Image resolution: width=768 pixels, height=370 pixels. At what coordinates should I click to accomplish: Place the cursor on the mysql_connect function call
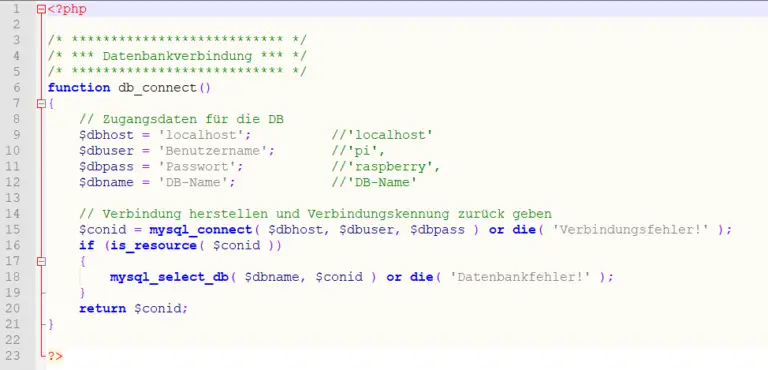[x=200, y=230]
